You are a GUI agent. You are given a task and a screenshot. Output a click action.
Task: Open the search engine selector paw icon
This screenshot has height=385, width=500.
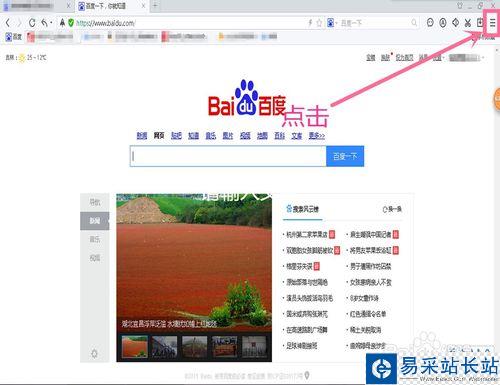(330, 23)
